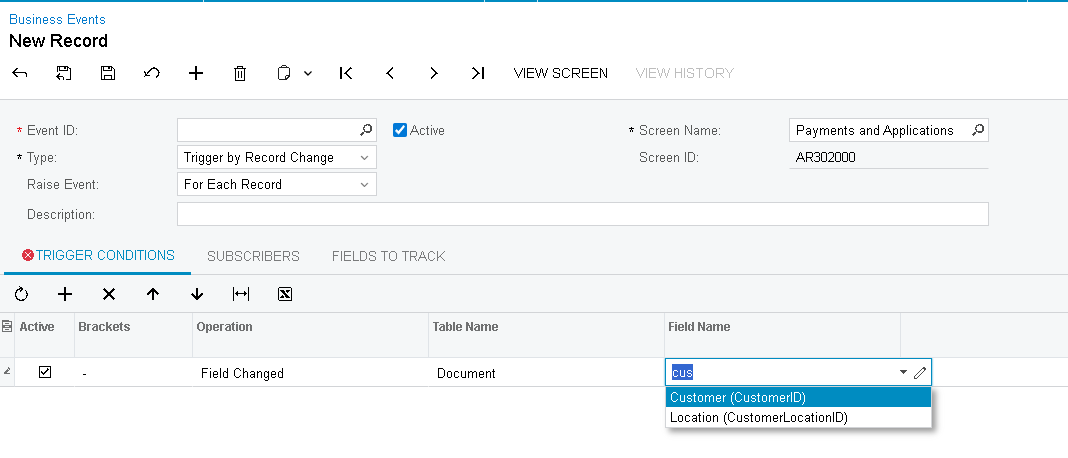The width and height of the screenshot is (1068, 458).
Task: Click the Save and Close icon
Action: (x=64, y=73)
